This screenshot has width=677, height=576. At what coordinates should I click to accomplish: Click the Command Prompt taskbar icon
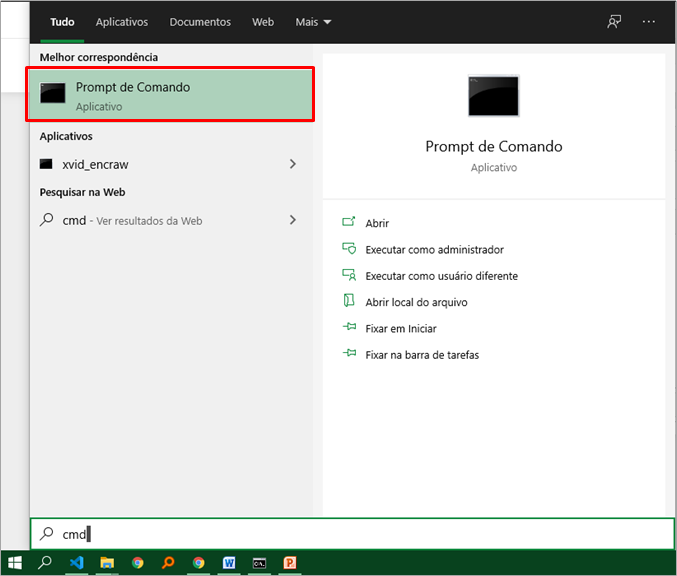[259, 563]
